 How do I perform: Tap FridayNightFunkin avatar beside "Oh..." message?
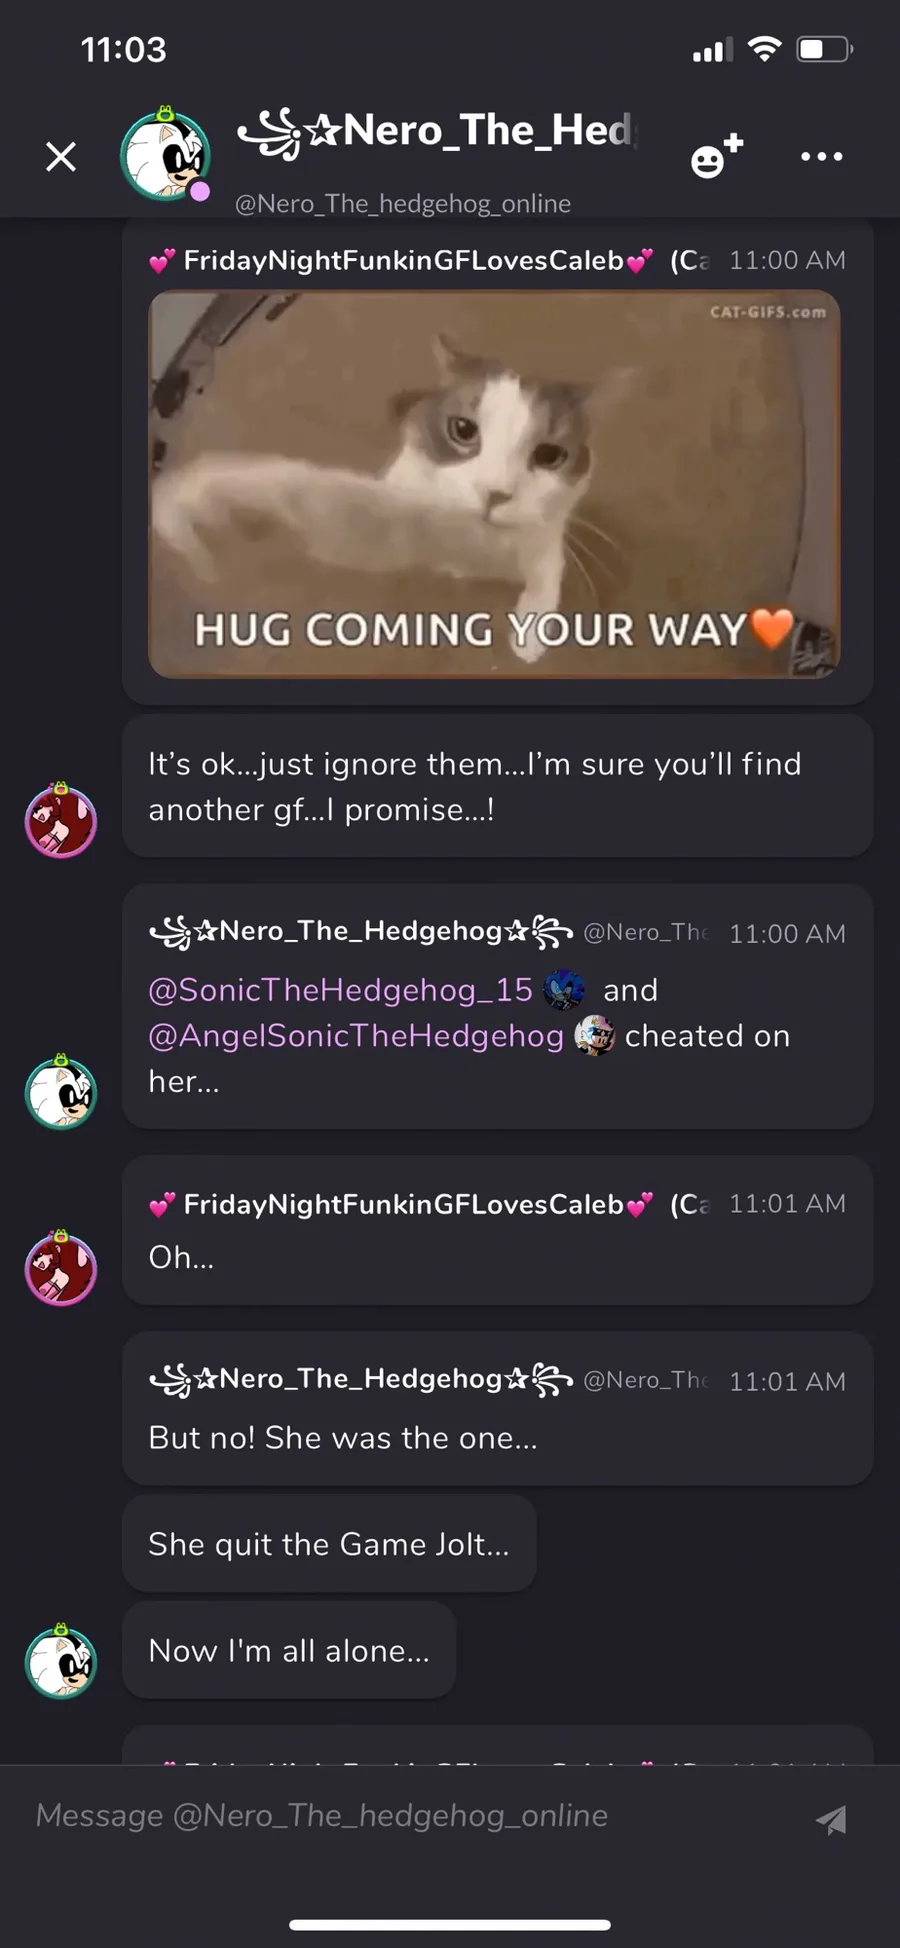tap(61, 1268)
